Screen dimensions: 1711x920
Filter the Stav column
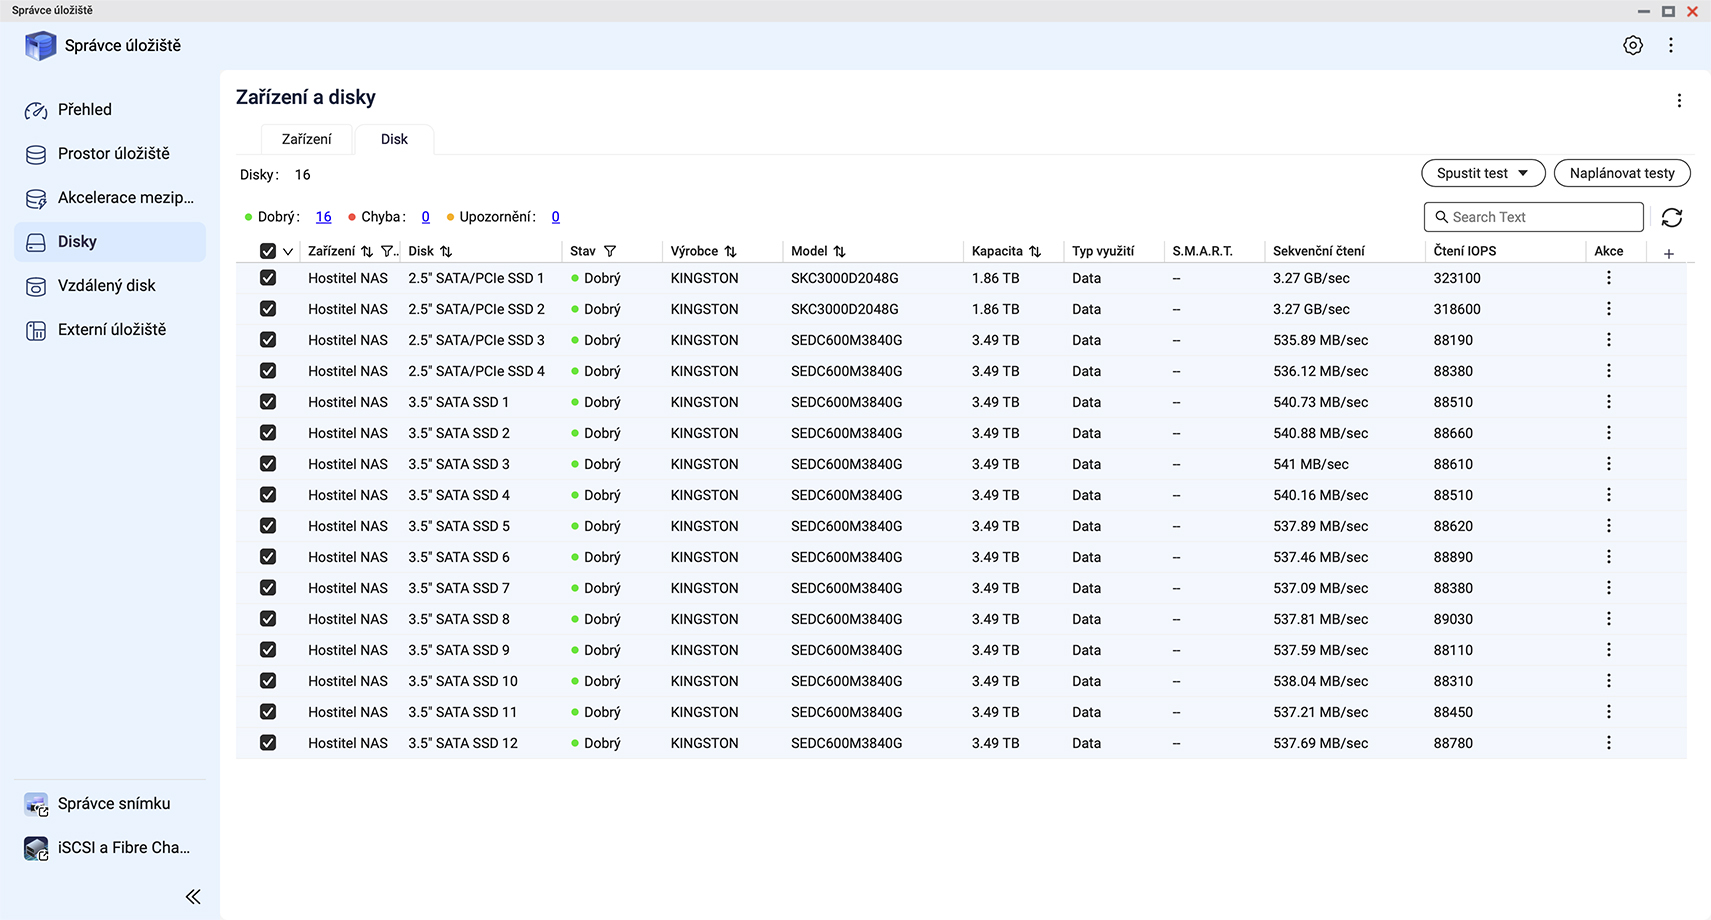click(x=610, y=251)
